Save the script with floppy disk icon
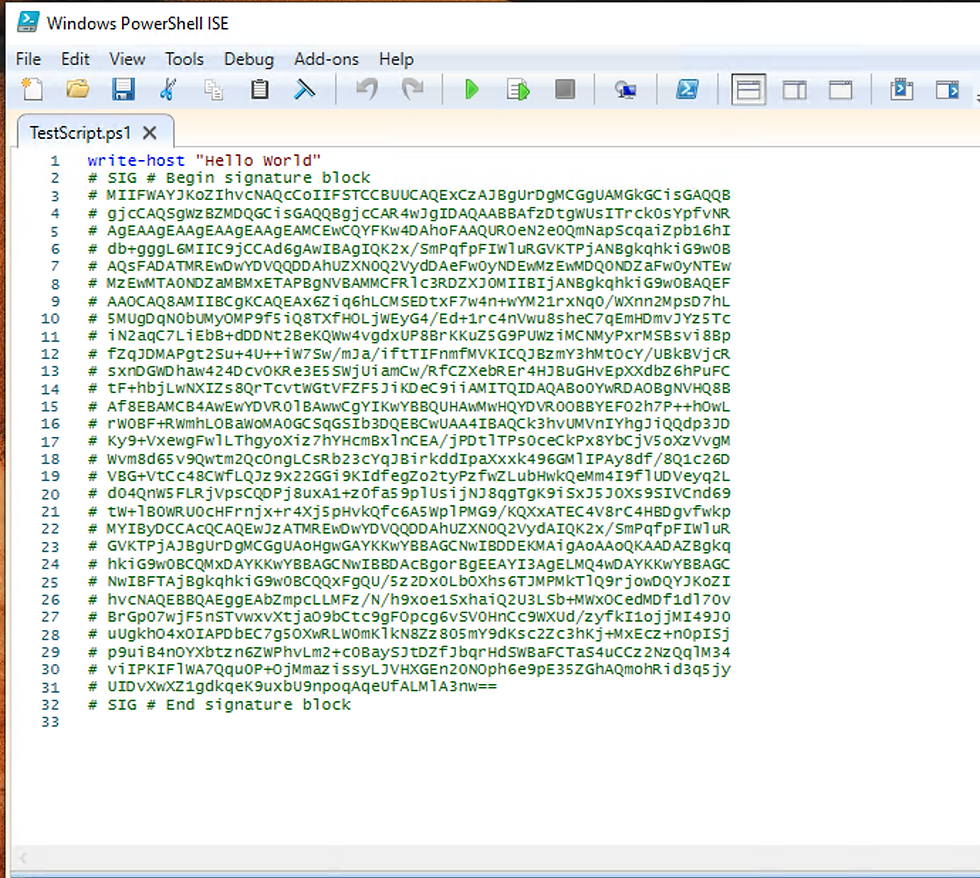Viewport: 980px width, 878px height. 123,89
